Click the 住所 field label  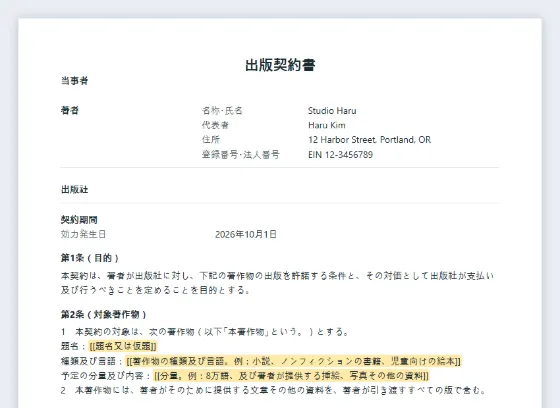[211, 140]
